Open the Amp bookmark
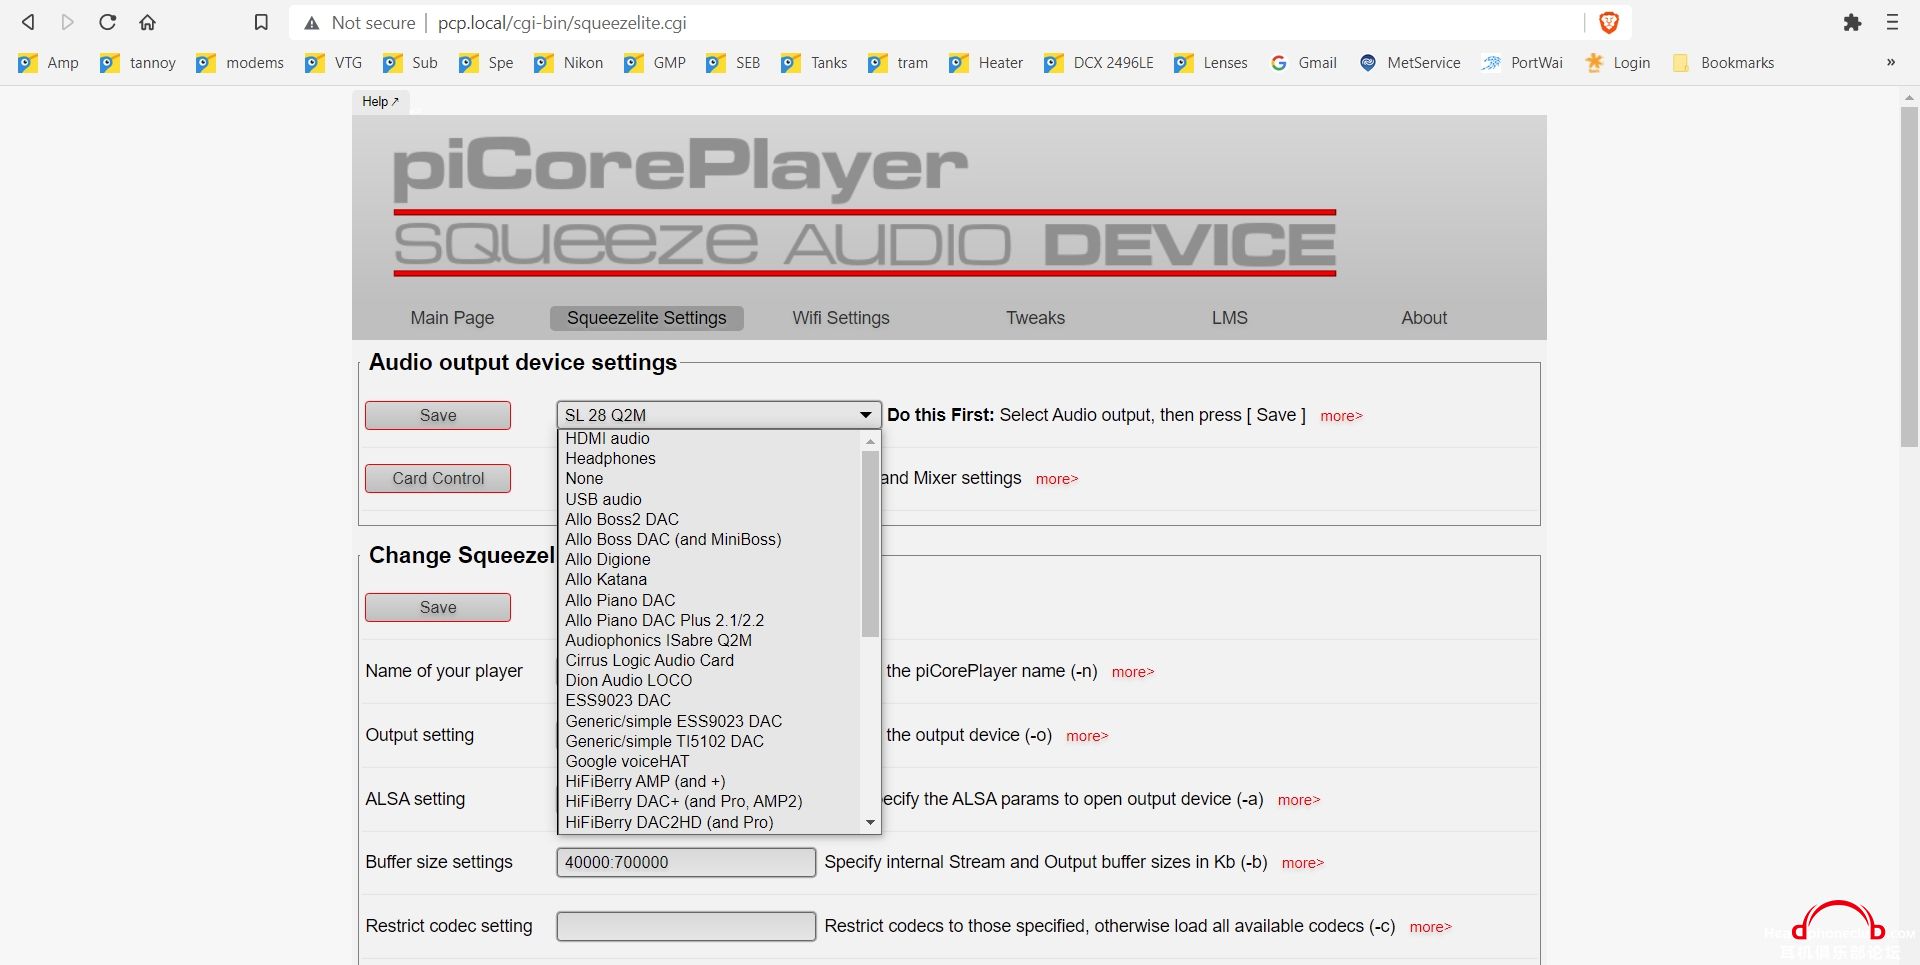The width and height of the screenshot is (1920, 965). tap(49, 63)
